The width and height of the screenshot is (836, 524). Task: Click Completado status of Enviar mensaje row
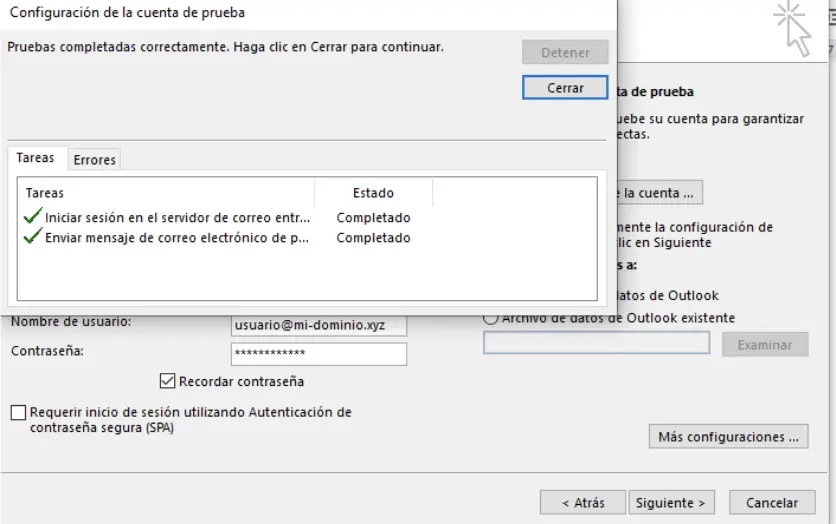[373, 238]
